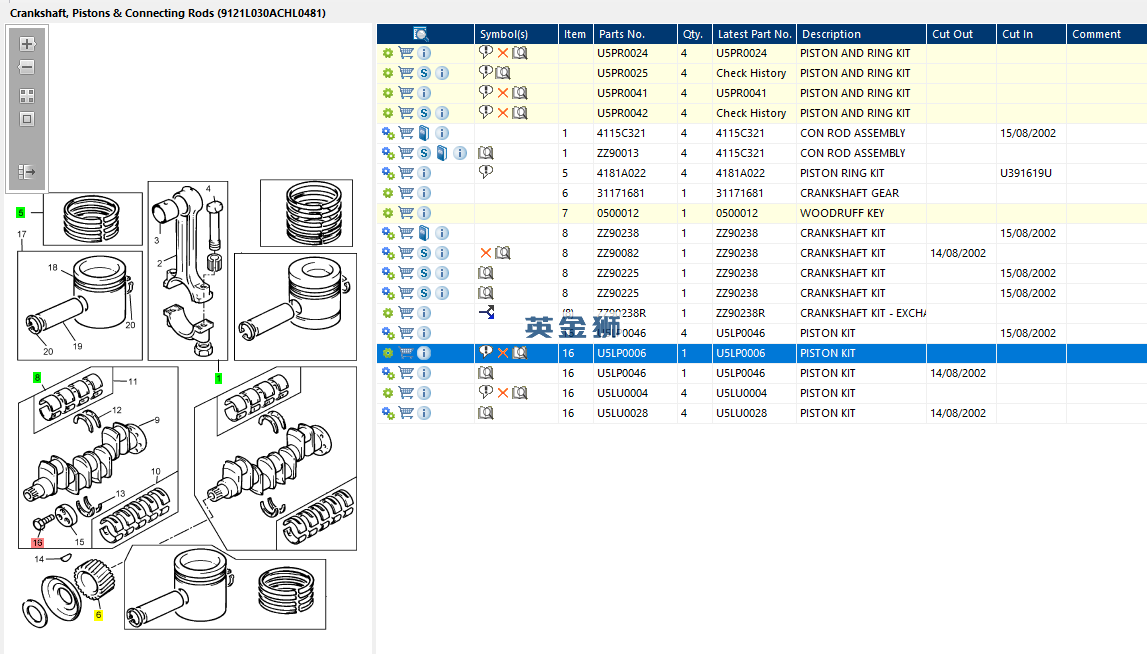The image size is (1147, 654).
Task: Click the blue arrow symbol for ZZ90238R
Action: tap(486, 313)
